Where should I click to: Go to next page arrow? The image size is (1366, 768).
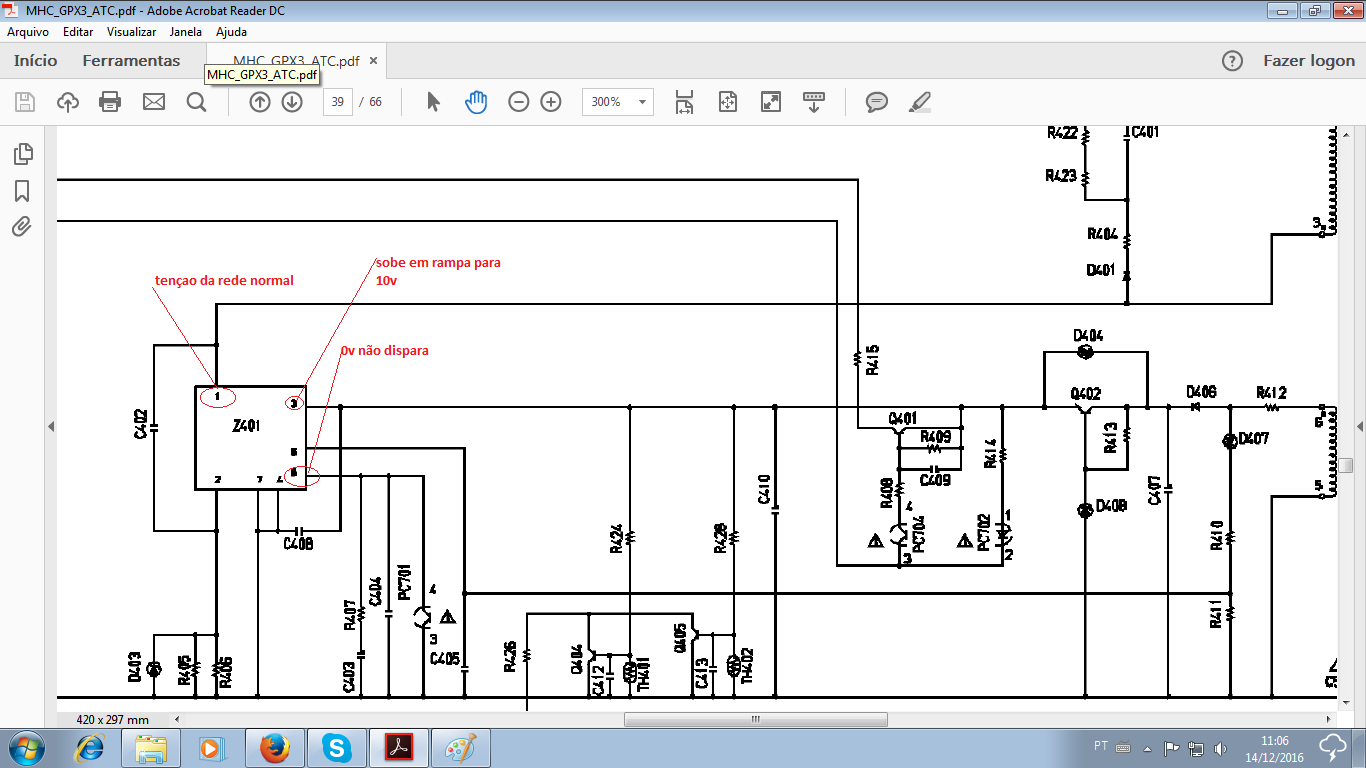coord(292,102)
